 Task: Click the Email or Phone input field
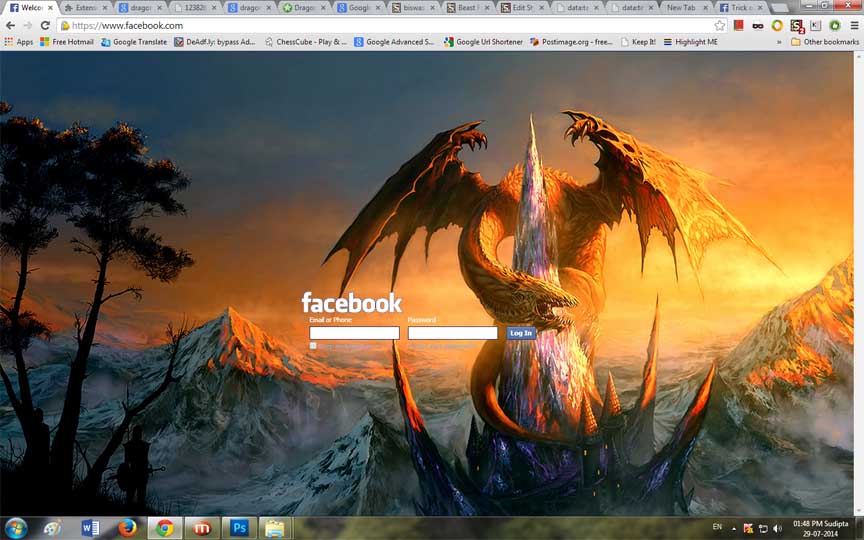click(354, 333)
